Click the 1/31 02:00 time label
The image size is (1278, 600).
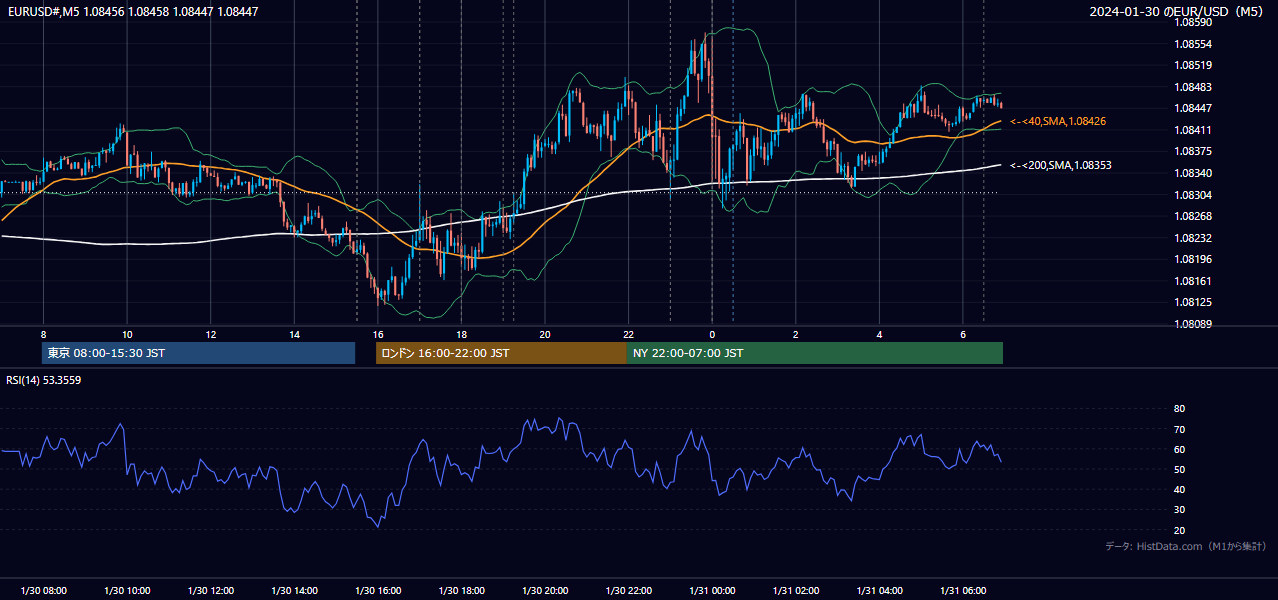796,591
